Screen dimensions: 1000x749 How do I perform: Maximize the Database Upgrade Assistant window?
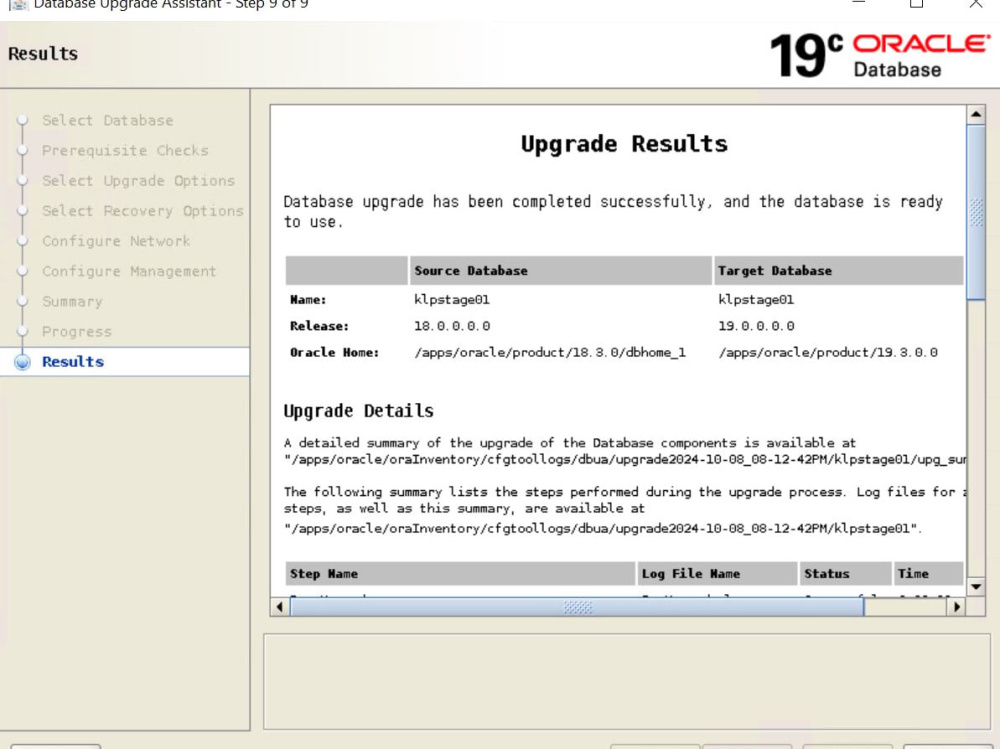click(x=916, y=3)
